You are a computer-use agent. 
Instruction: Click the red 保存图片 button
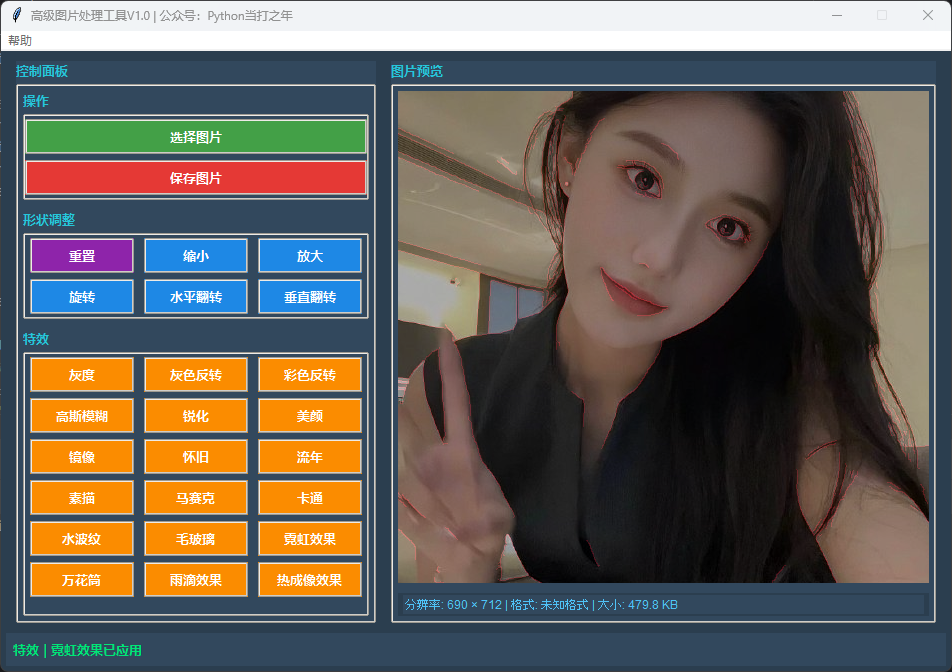(196, 178)
